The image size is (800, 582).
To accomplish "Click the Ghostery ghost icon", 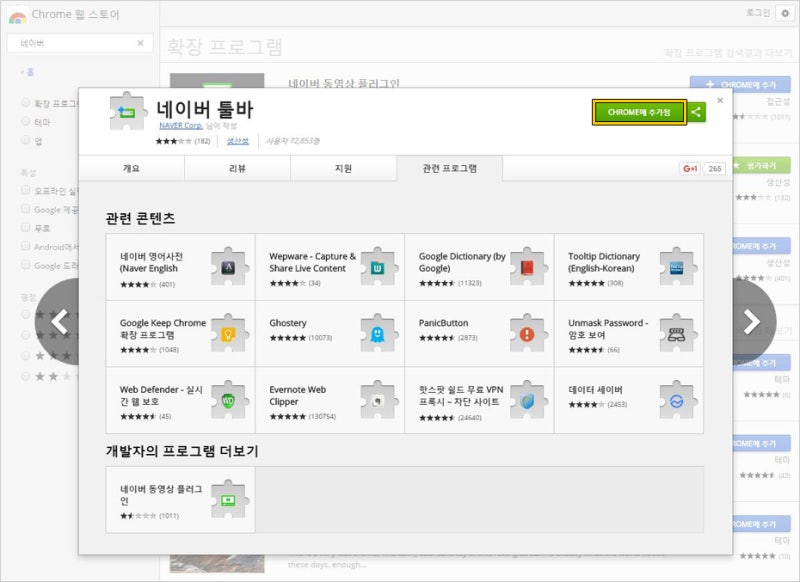I will pos(378,334).
